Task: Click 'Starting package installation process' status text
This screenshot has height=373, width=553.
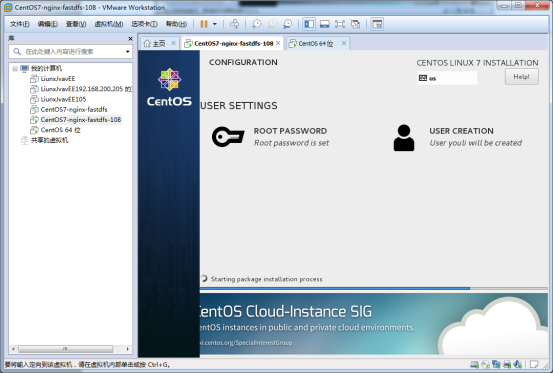Action: click(266, 279)
